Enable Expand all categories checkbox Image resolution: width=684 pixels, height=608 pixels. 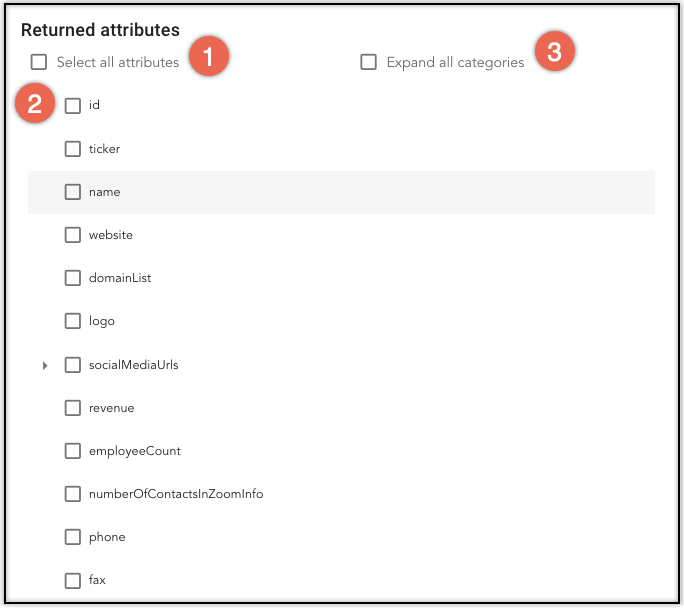369,62
